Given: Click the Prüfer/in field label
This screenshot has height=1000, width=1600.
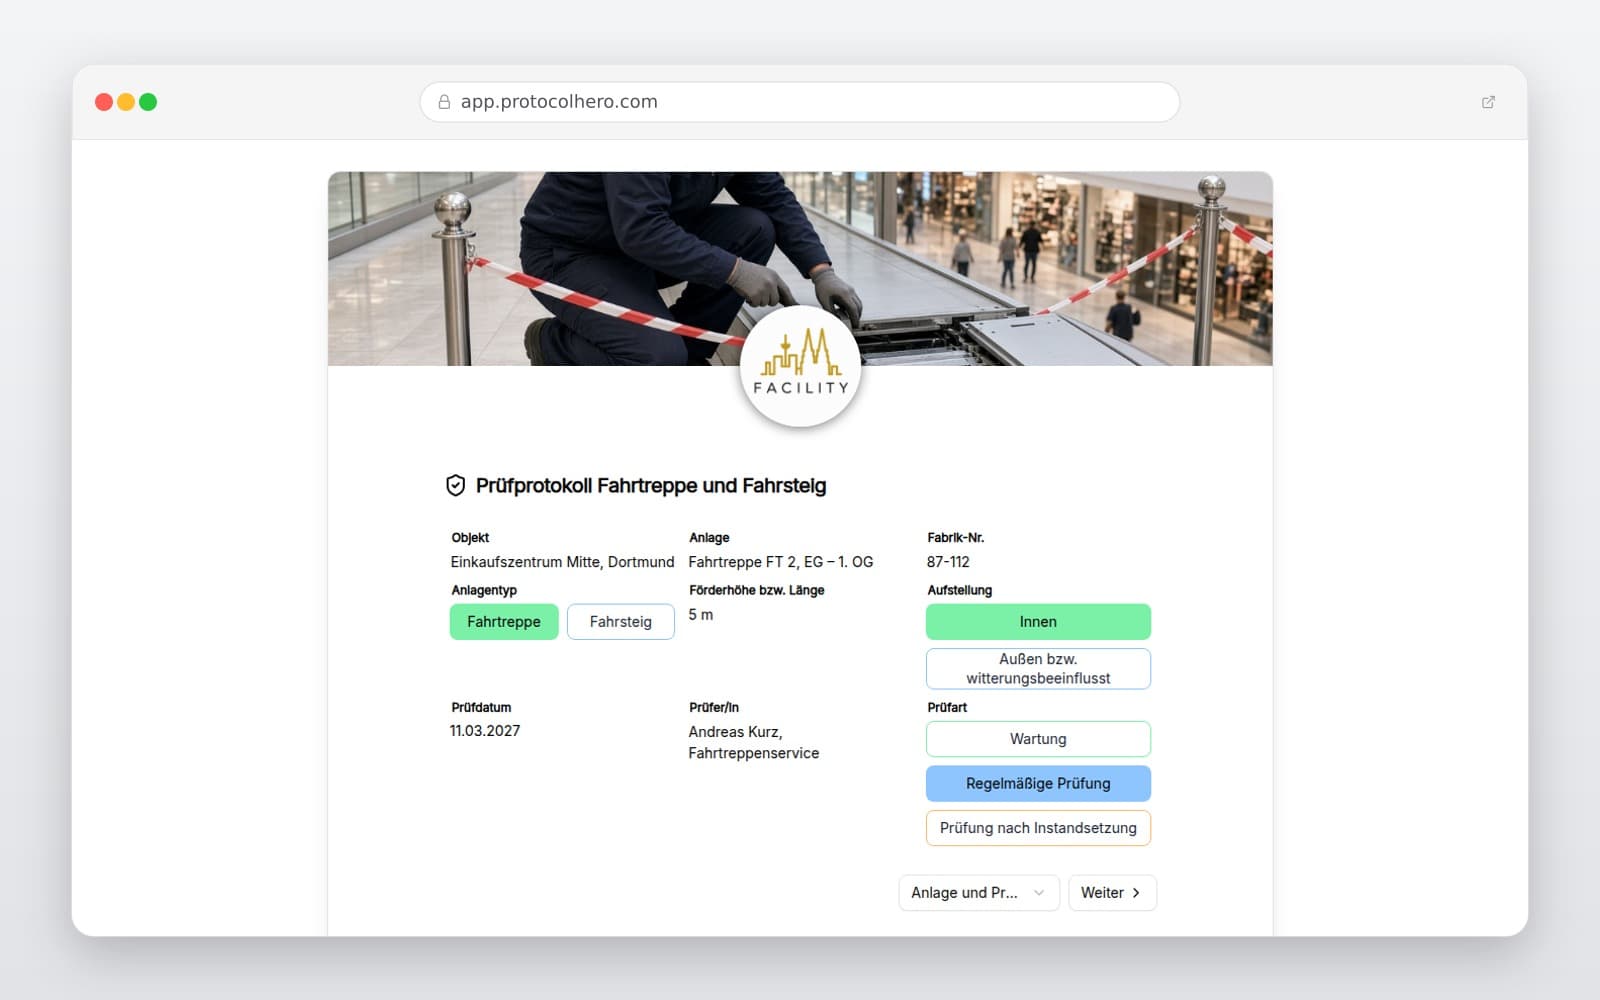Looking at the screenshot, I should click(714, 707).
